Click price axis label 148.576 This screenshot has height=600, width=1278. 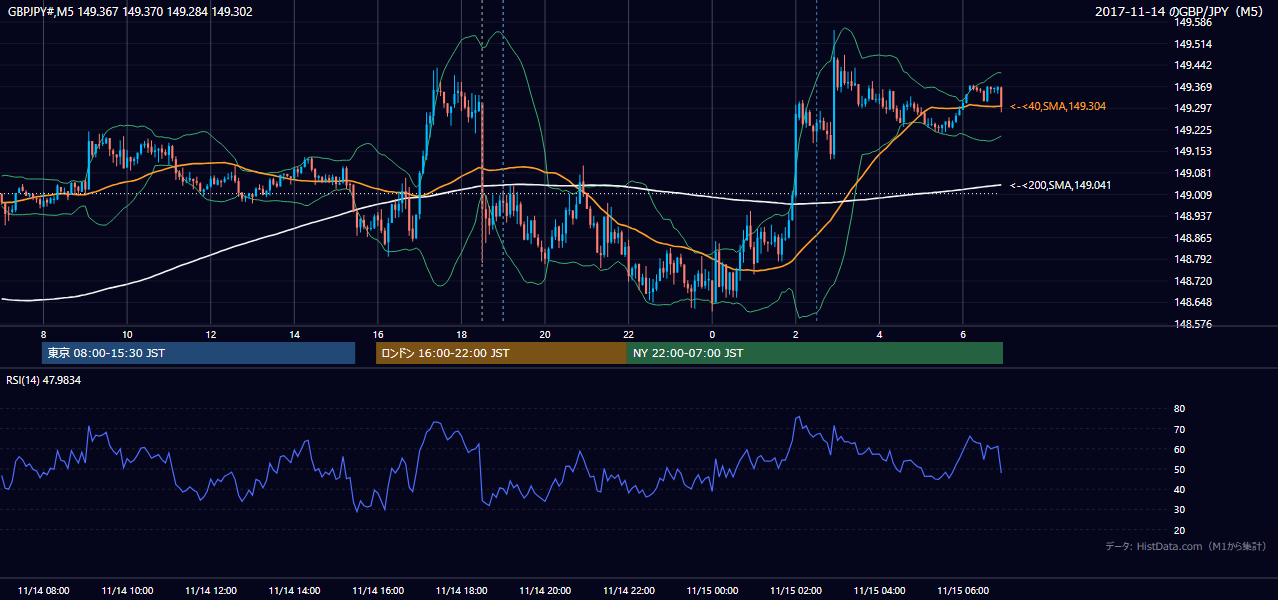coord(1193,324)
